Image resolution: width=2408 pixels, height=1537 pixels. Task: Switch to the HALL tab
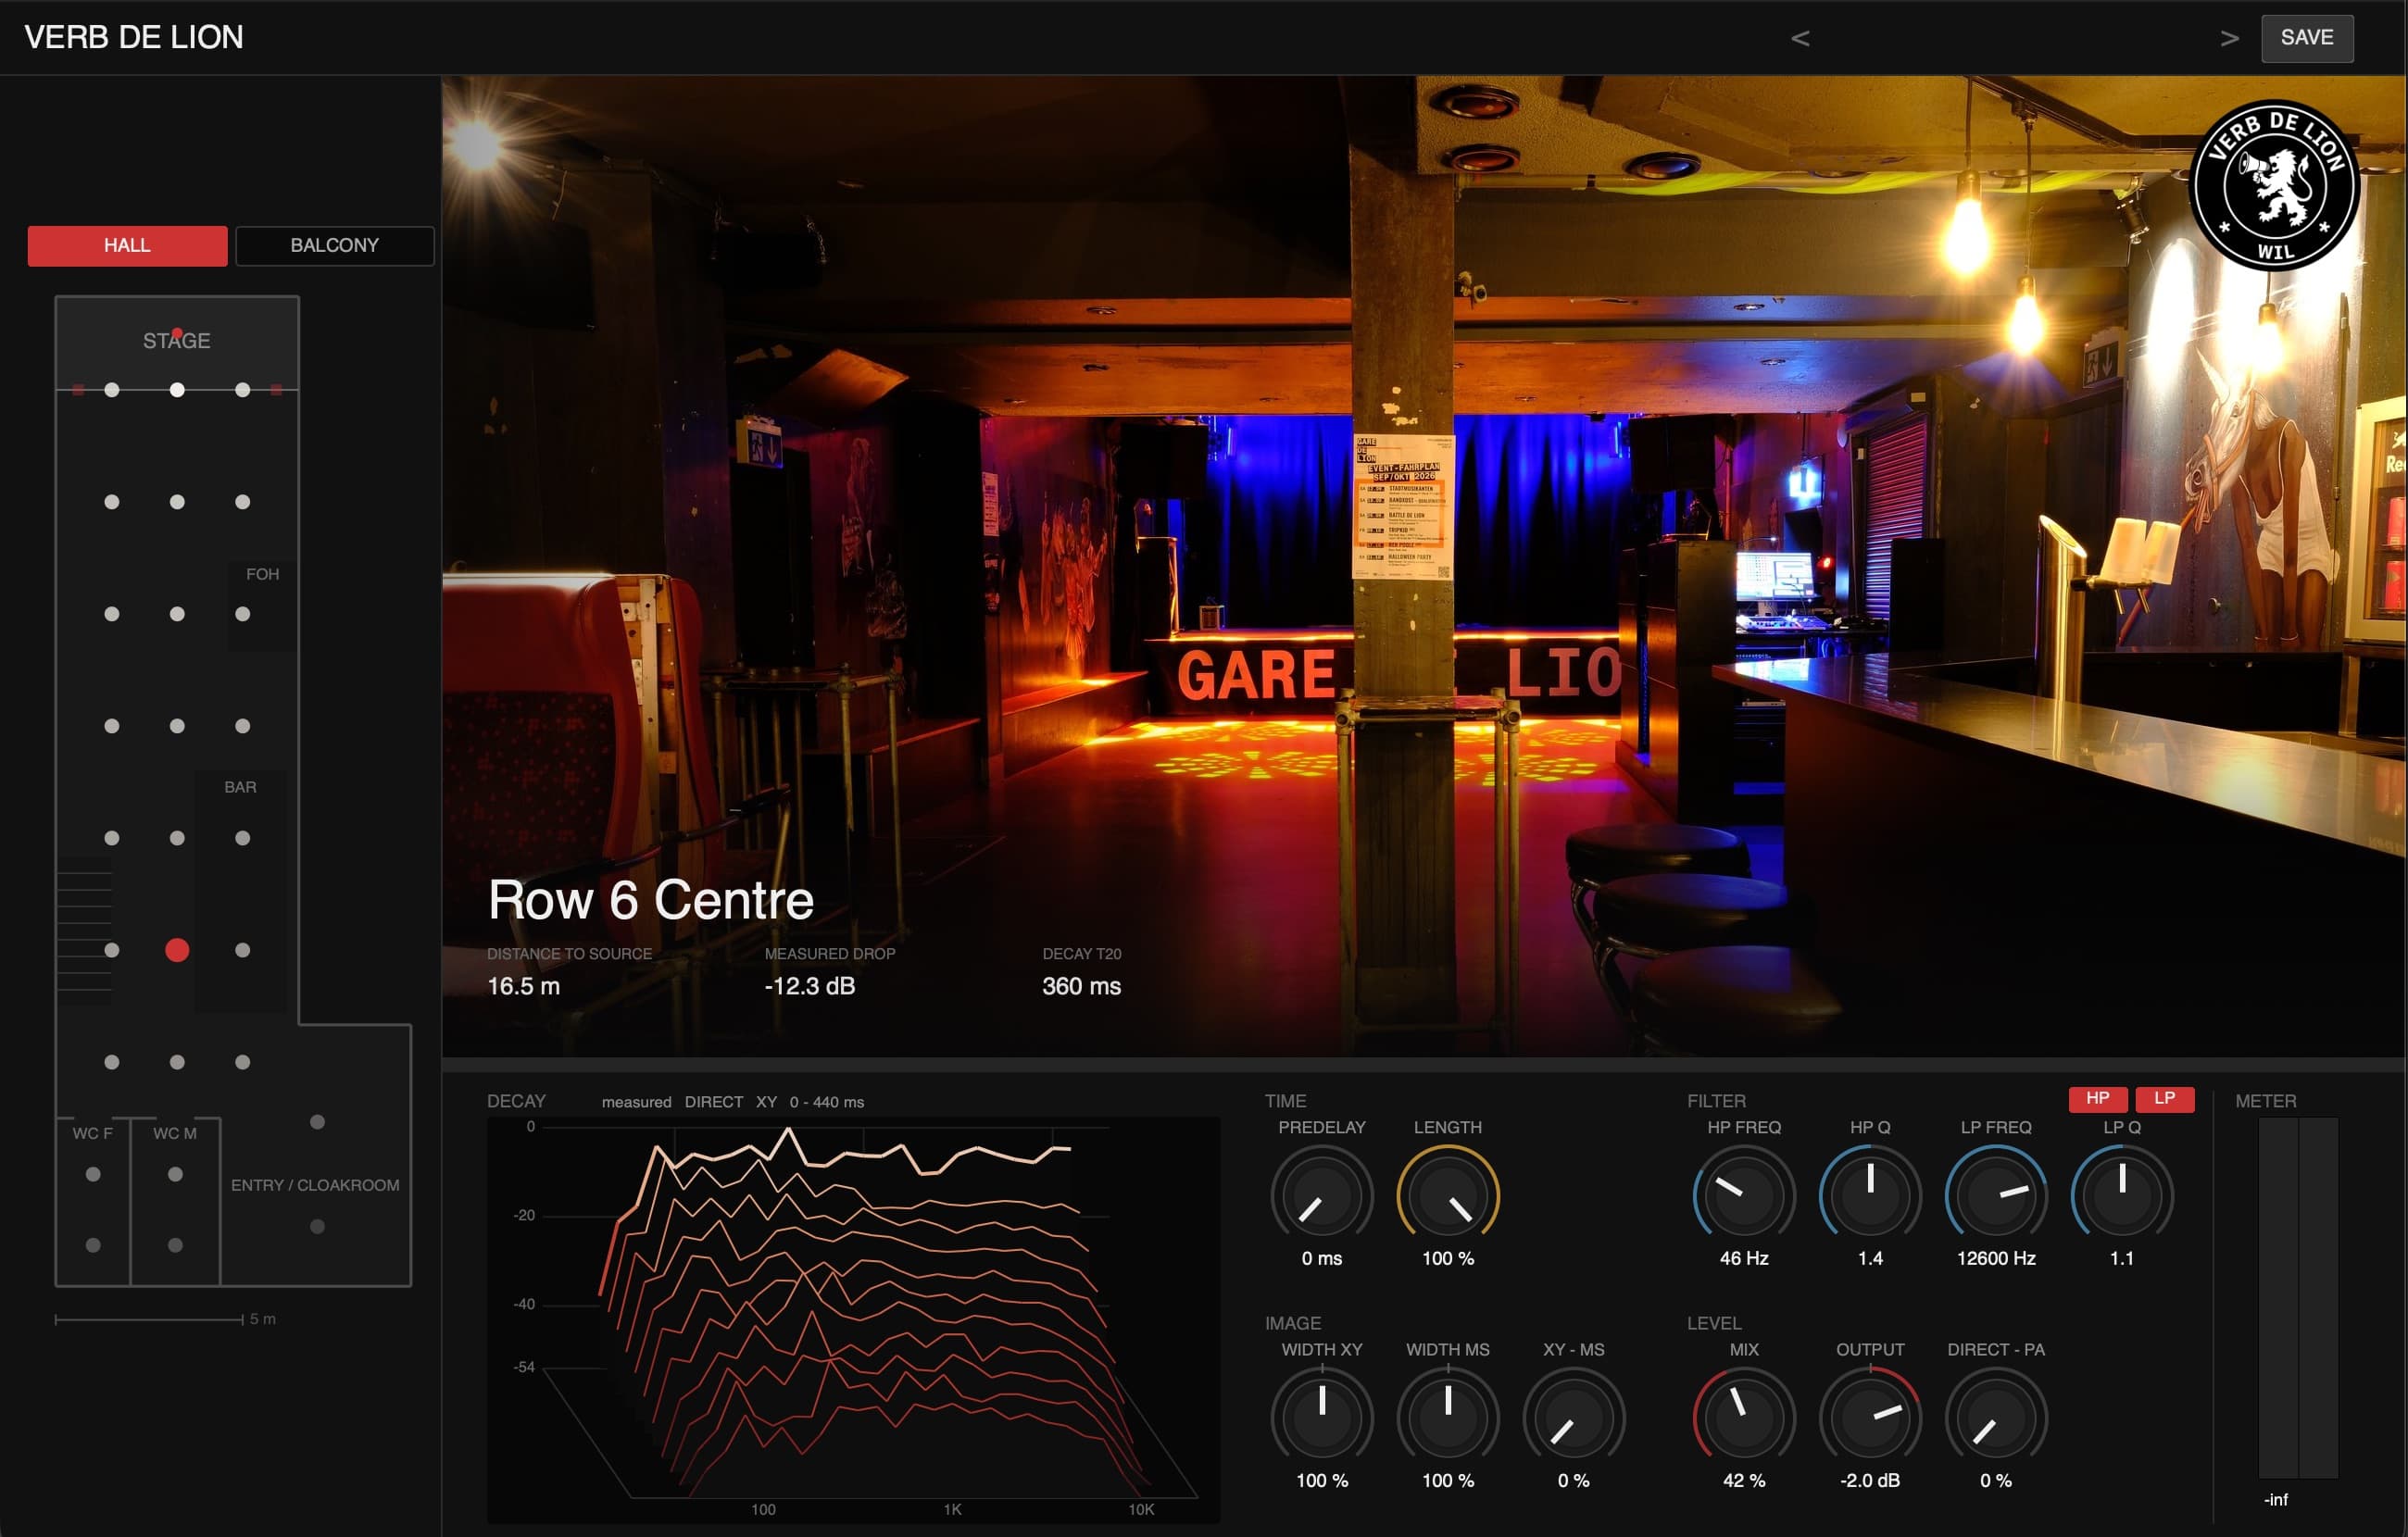(x=127, y=246)
